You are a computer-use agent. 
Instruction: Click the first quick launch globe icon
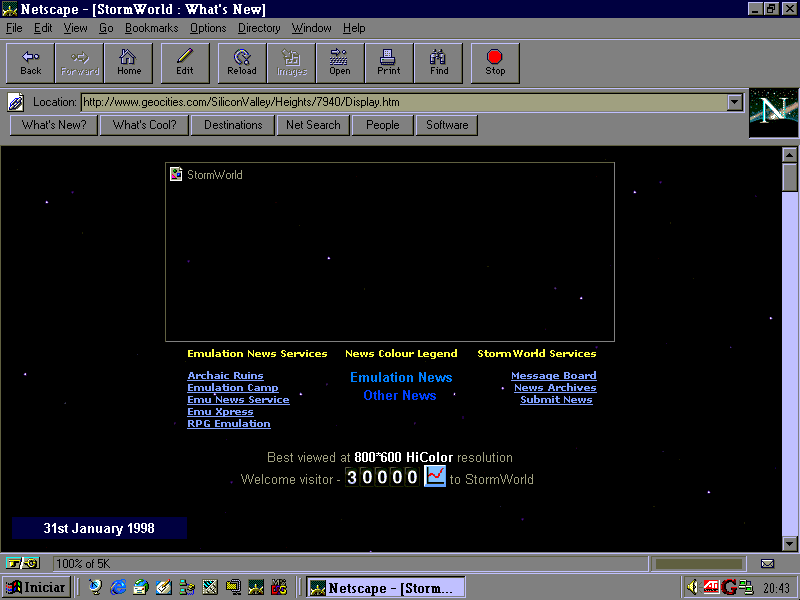95,587
